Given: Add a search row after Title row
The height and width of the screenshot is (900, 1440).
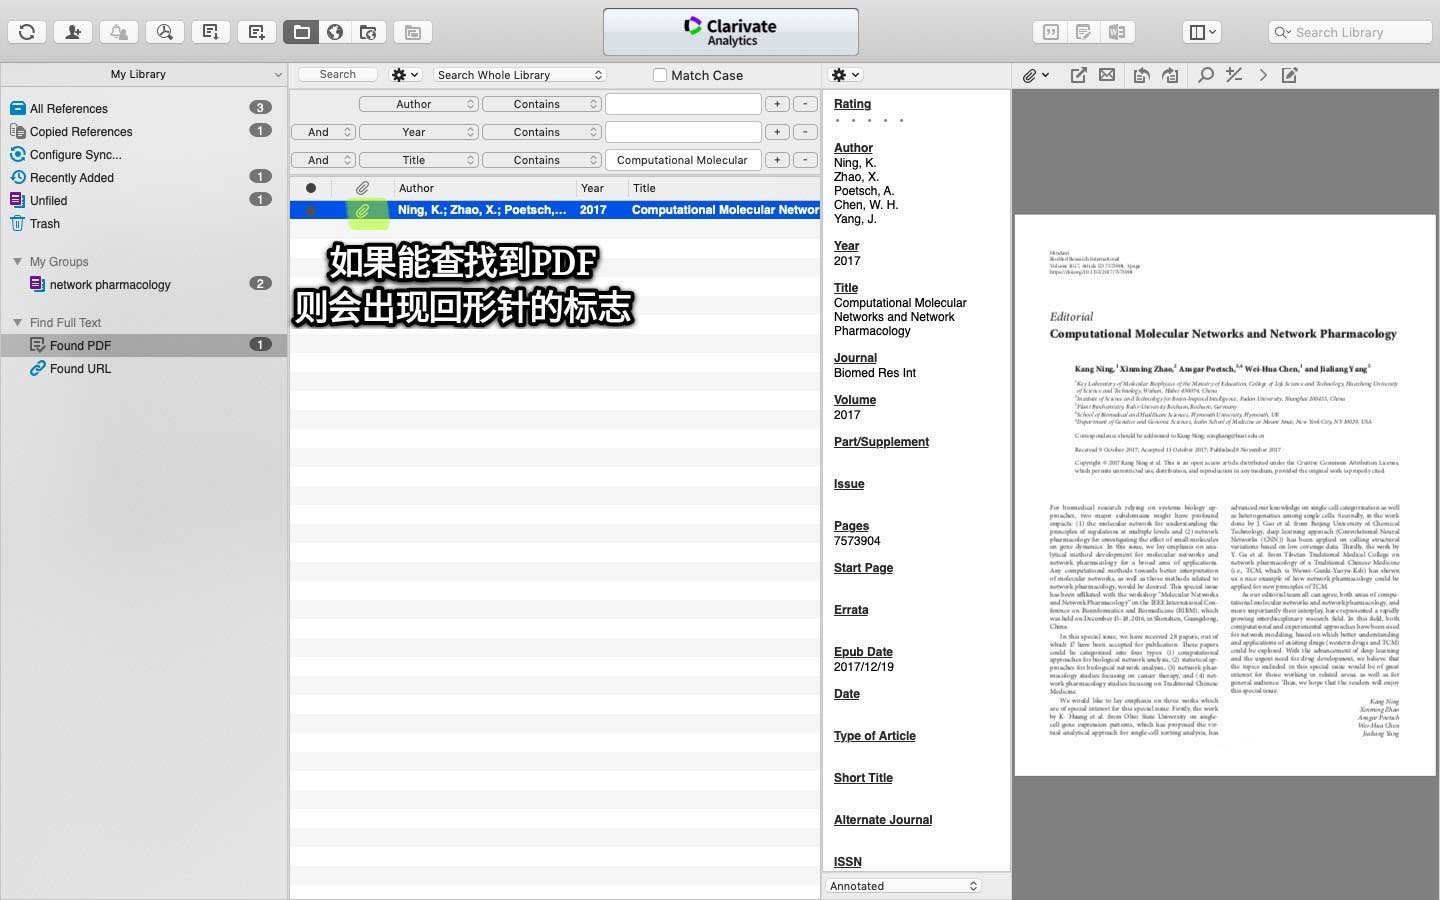Looking at the screenshot, I should 777,160.
